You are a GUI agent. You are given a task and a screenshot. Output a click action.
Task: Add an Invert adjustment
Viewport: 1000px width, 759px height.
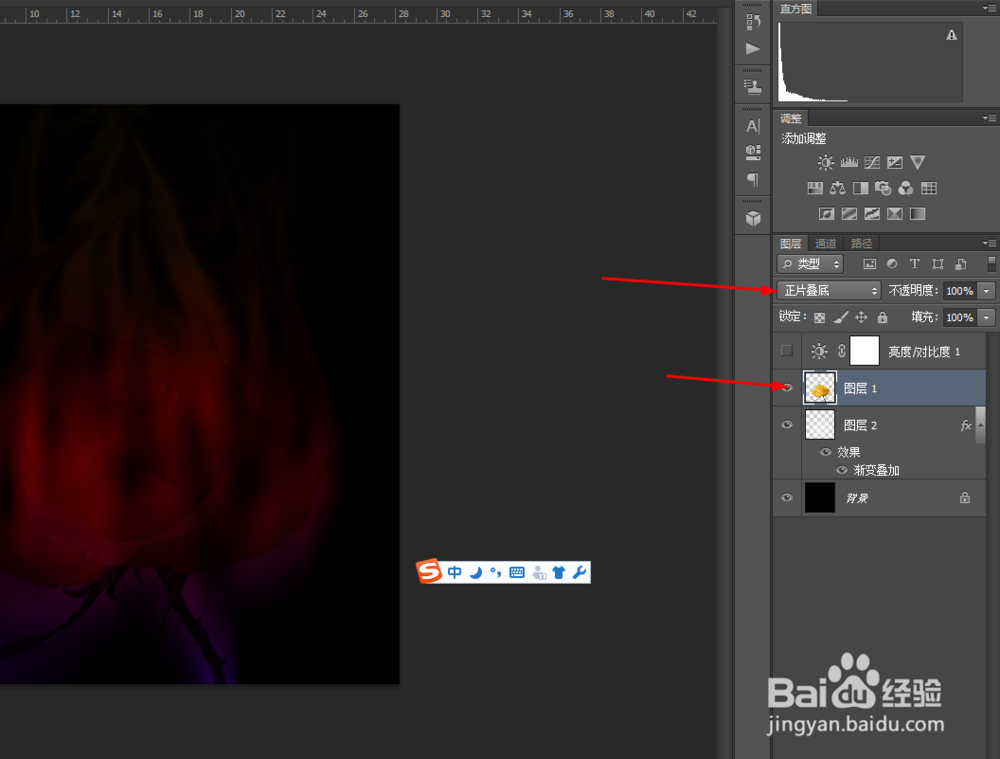point(827,214)
